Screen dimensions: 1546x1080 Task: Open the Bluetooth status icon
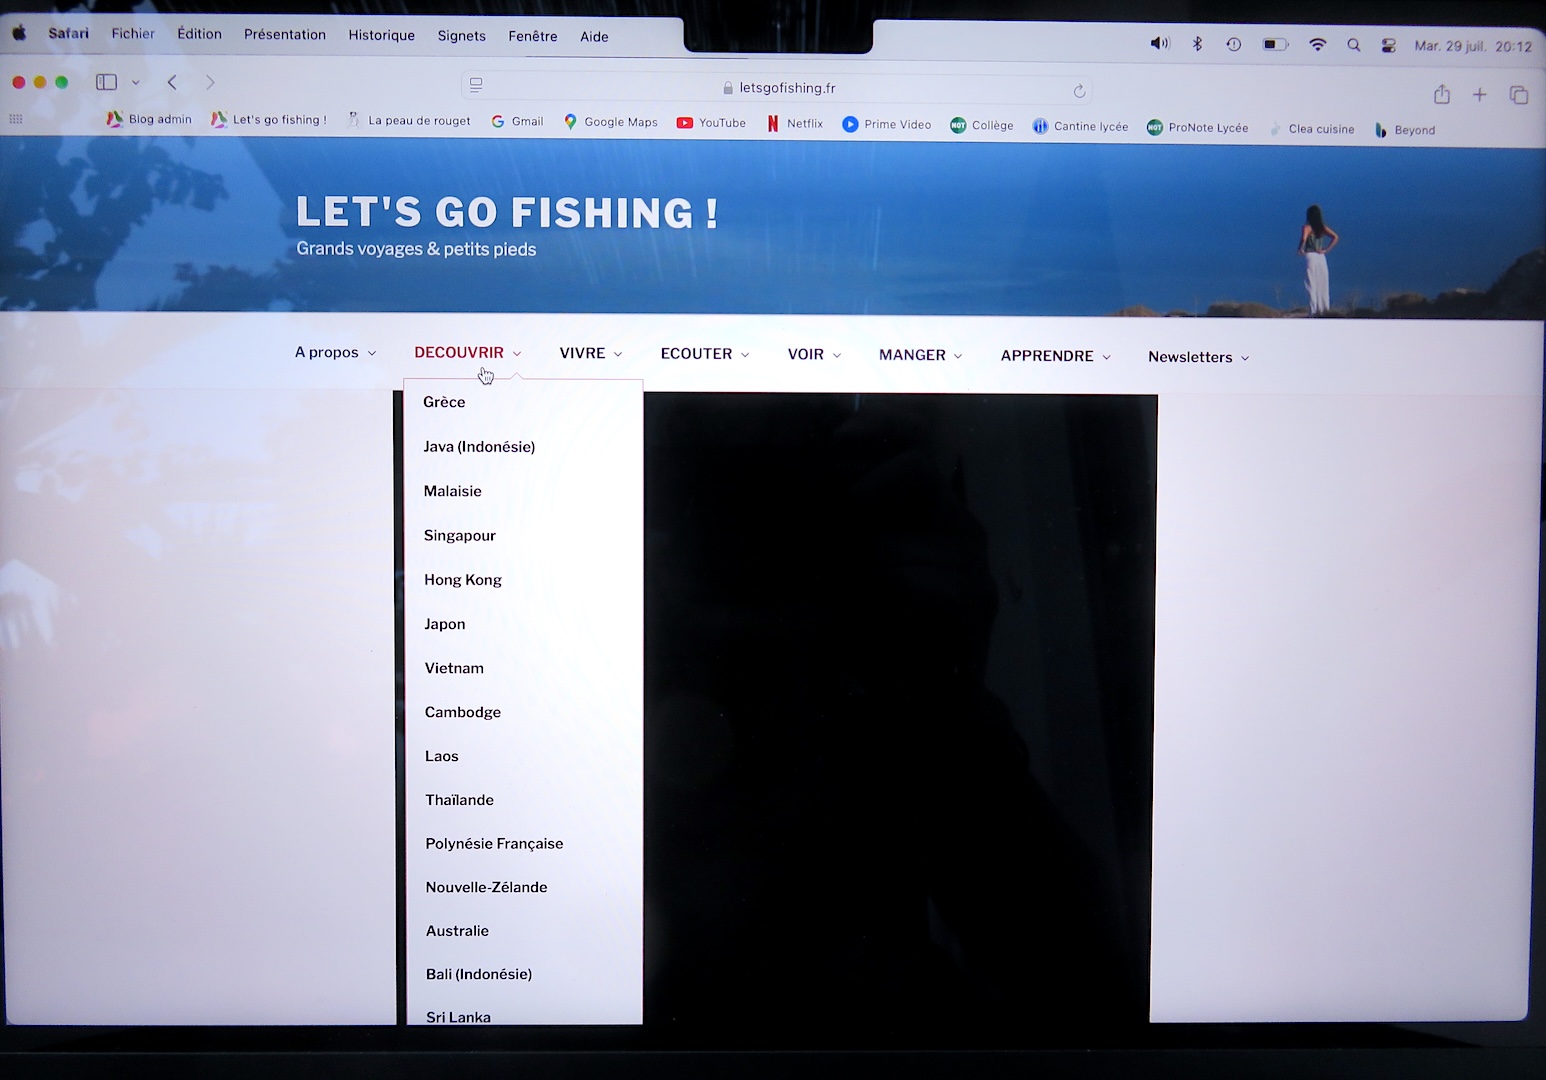(1197, 44)
